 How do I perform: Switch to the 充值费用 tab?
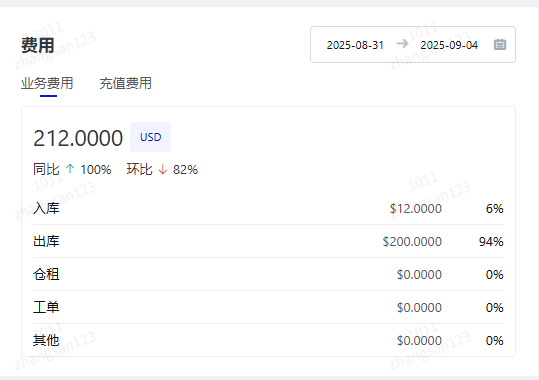[x=125, y=83]
